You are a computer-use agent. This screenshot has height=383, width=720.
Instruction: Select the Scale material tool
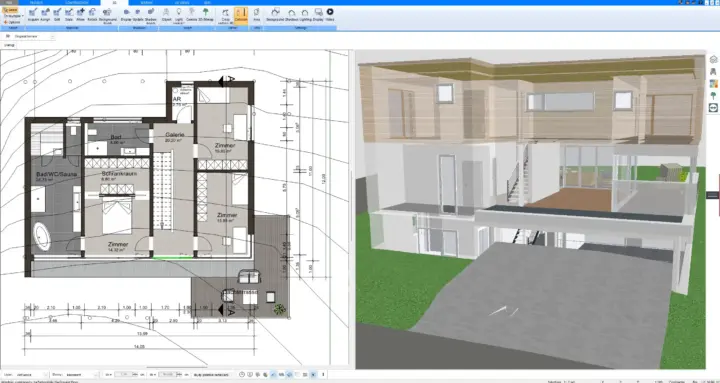(x=69, y=15)
